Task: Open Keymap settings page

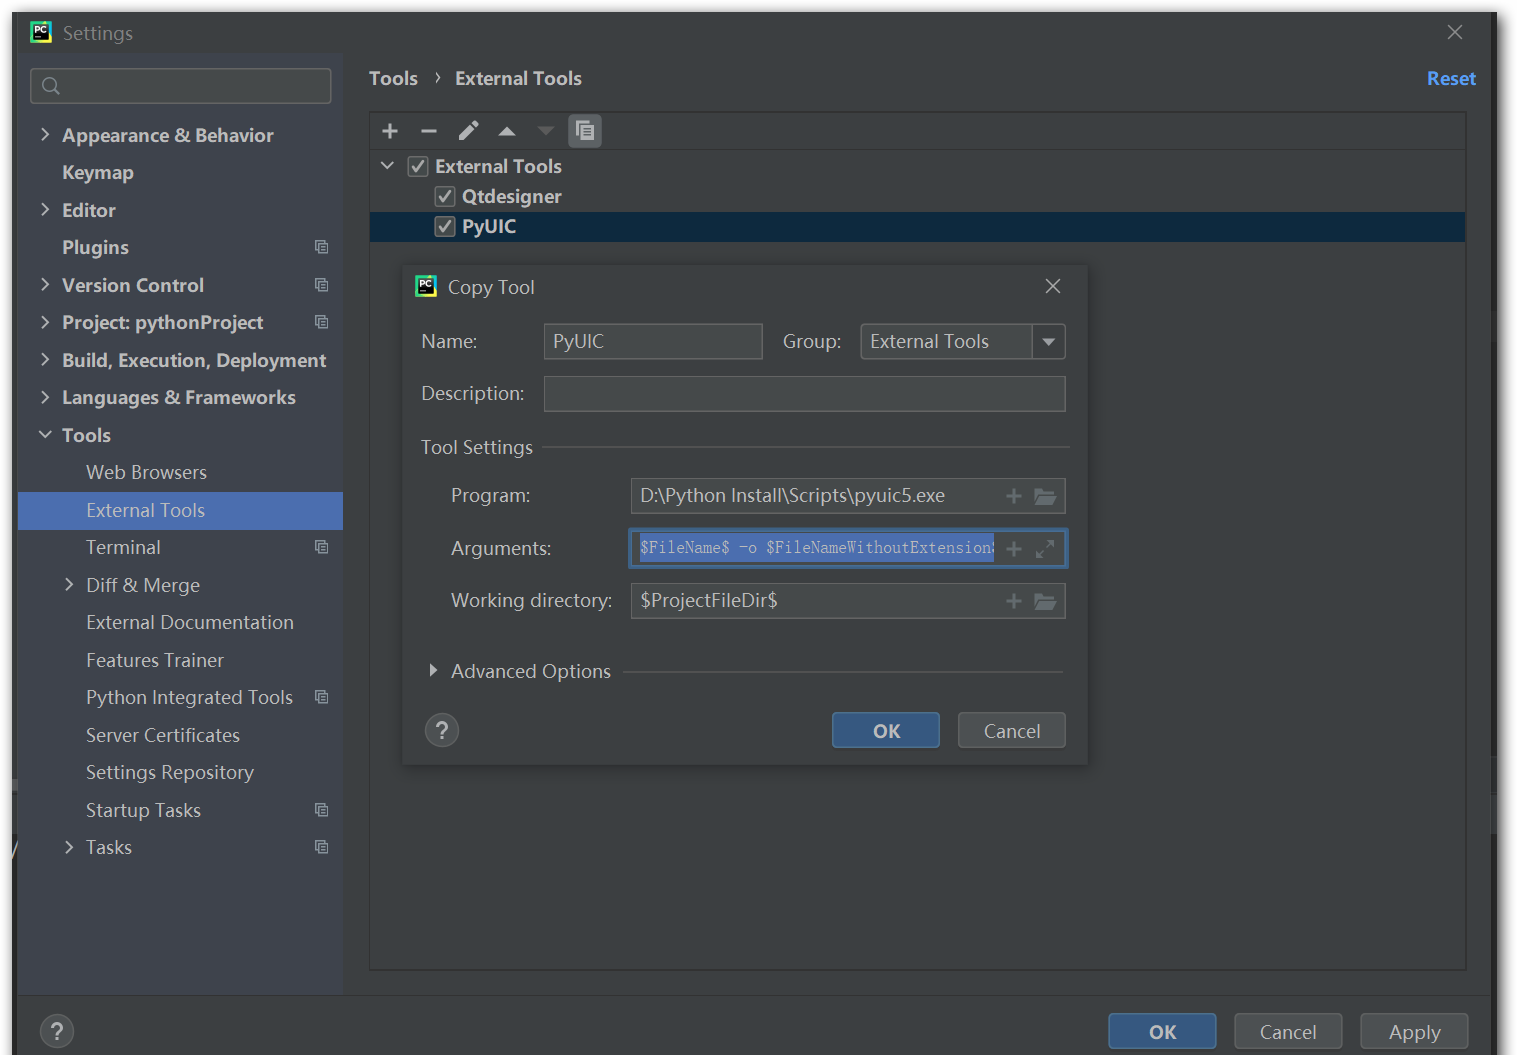Action: (x=98, y=172)
